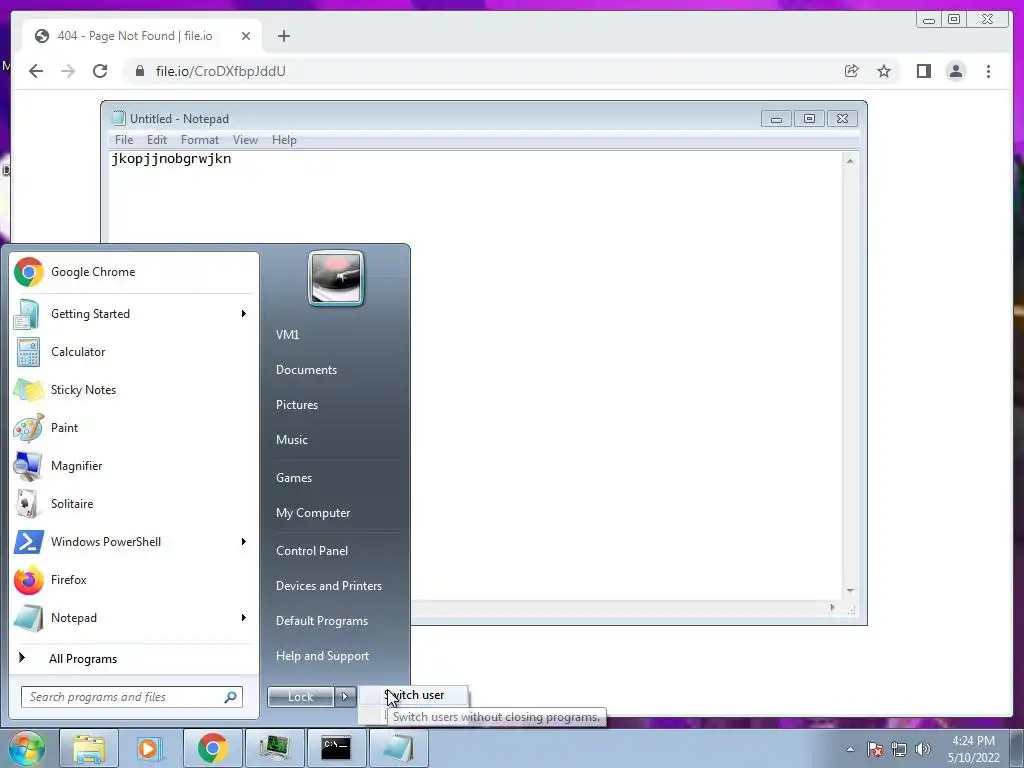This screenshot has height=768, width=1024.
Task: Expand Getting Started submenu arrow
Action: [x=244, y=314]
